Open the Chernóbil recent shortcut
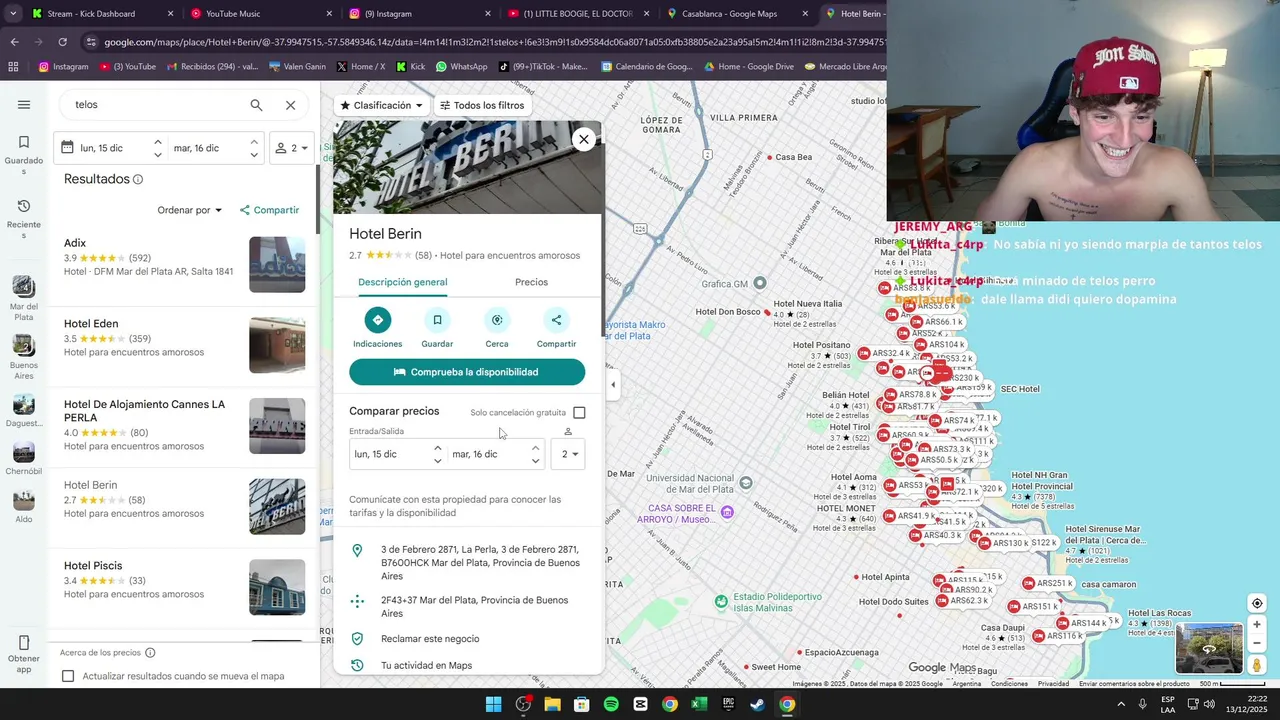 24,459
